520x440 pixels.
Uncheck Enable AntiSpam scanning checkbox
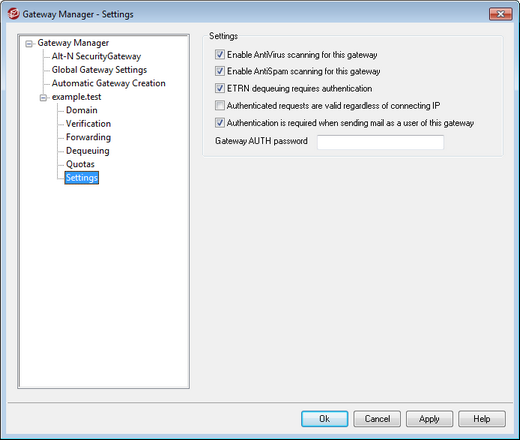[220, 71]
